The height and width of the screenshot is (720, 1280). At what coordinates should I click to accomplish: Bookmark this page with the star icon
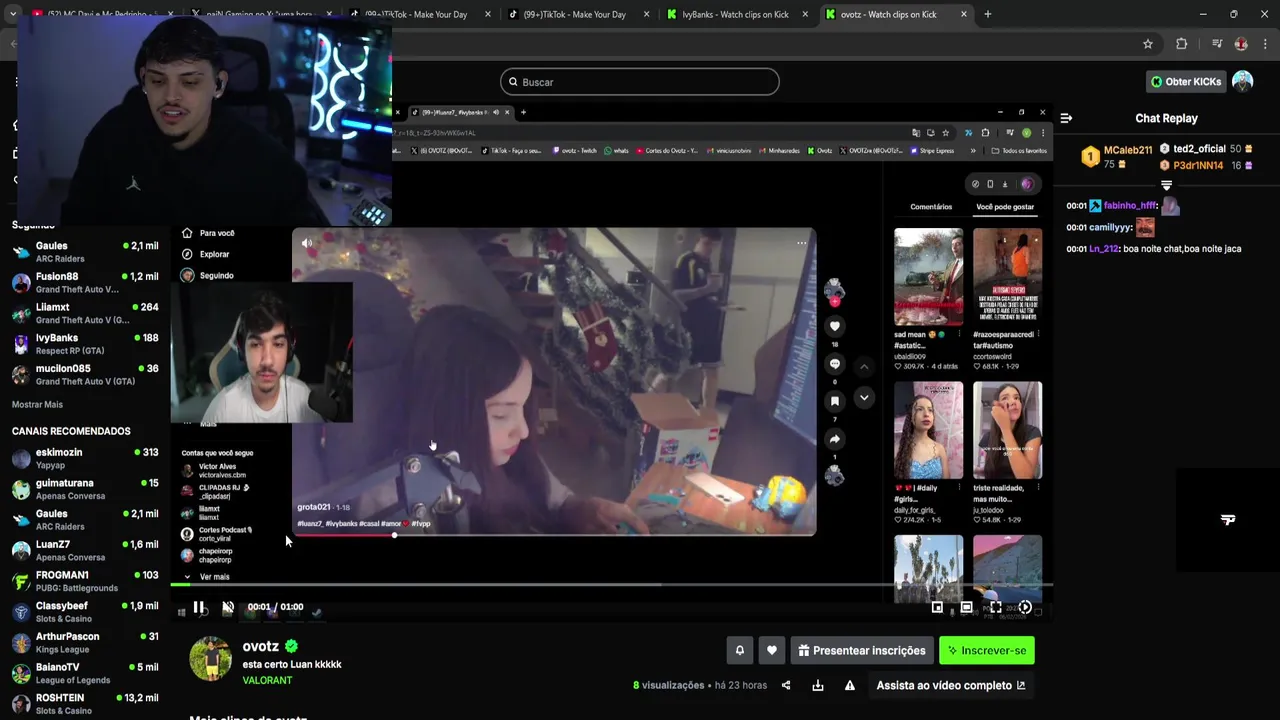point(1148,44)
